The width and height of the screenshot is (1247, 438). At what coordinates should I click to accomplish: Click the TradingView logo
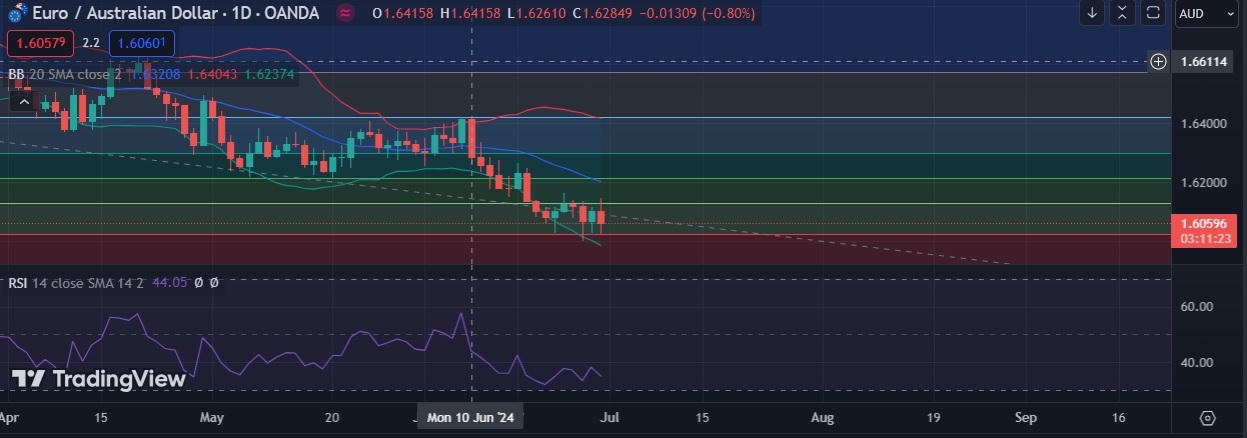(x=99, y=379)
